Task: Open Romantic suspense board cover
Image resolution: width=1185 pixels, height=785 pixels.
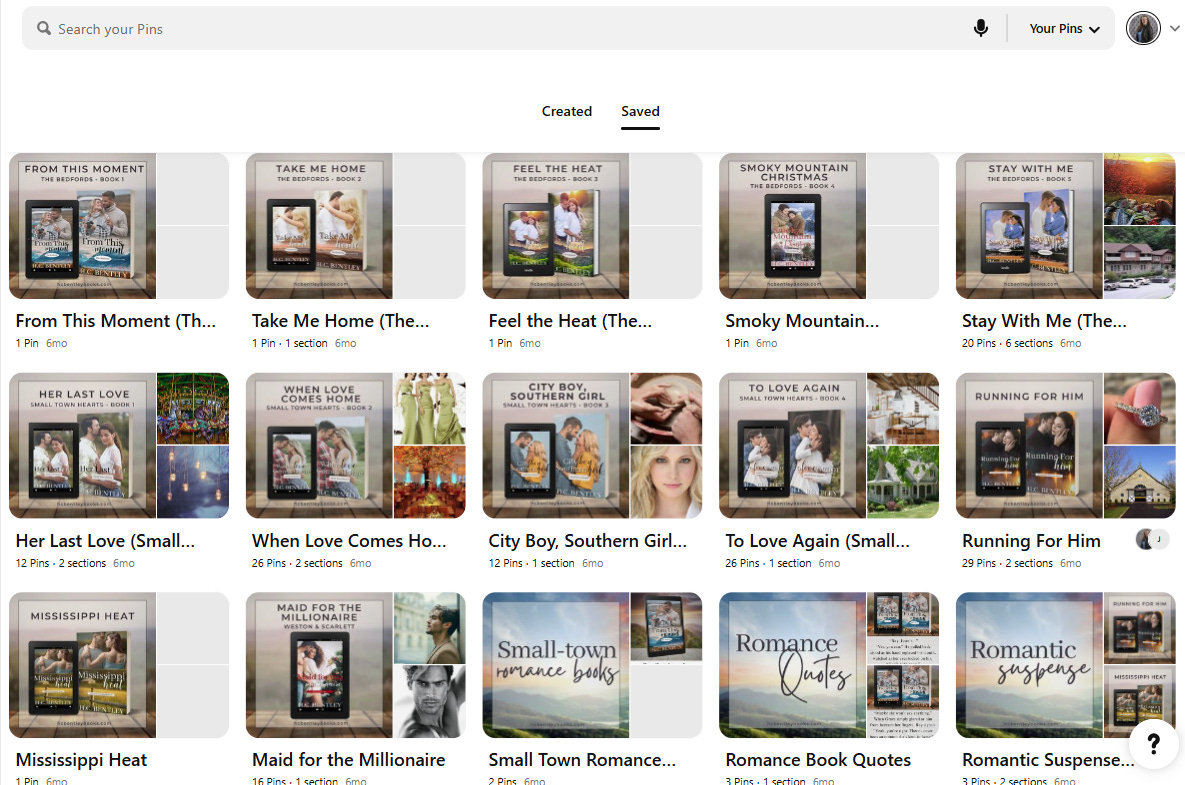Action: coord(1029,665)
